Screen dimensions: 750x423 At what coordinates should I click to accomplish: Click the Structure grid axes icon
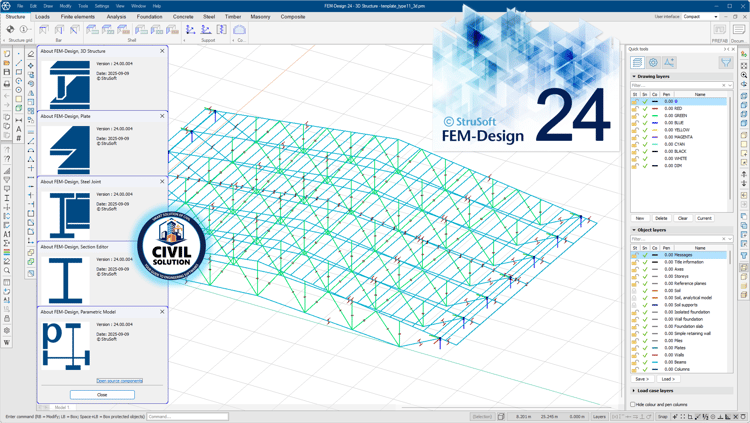click(x=10, y=29)
